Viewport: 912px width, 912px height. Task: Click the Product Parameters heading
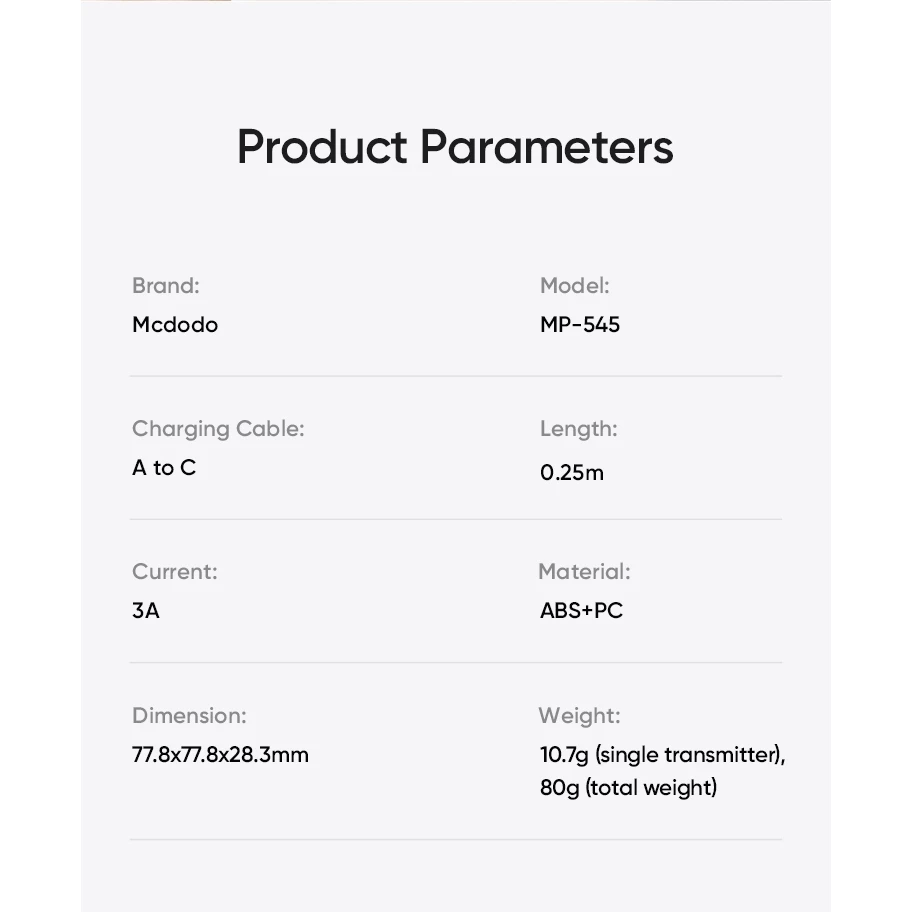coord(455,148)
